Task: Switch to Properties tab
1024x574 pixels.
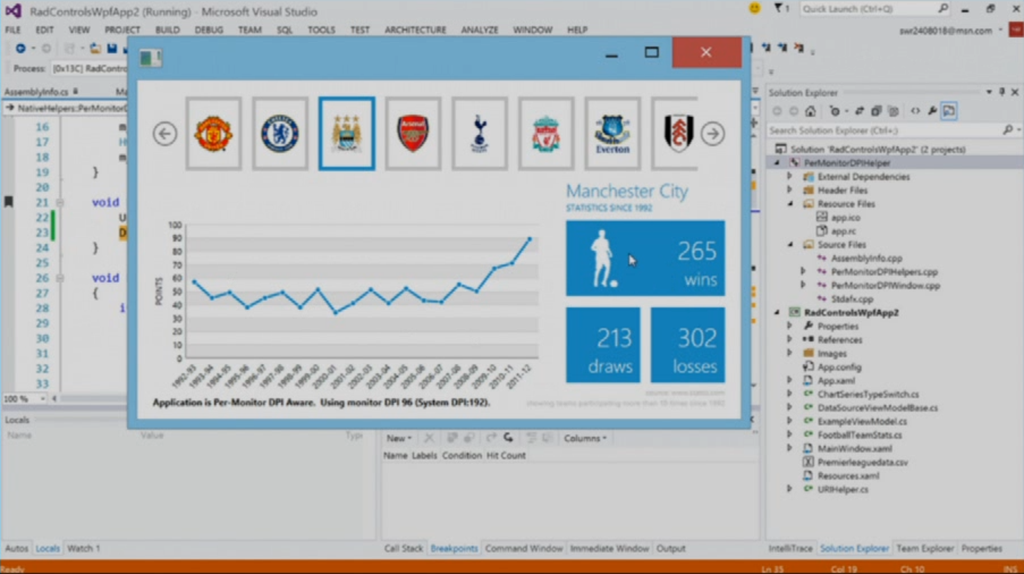Action: 982,549
